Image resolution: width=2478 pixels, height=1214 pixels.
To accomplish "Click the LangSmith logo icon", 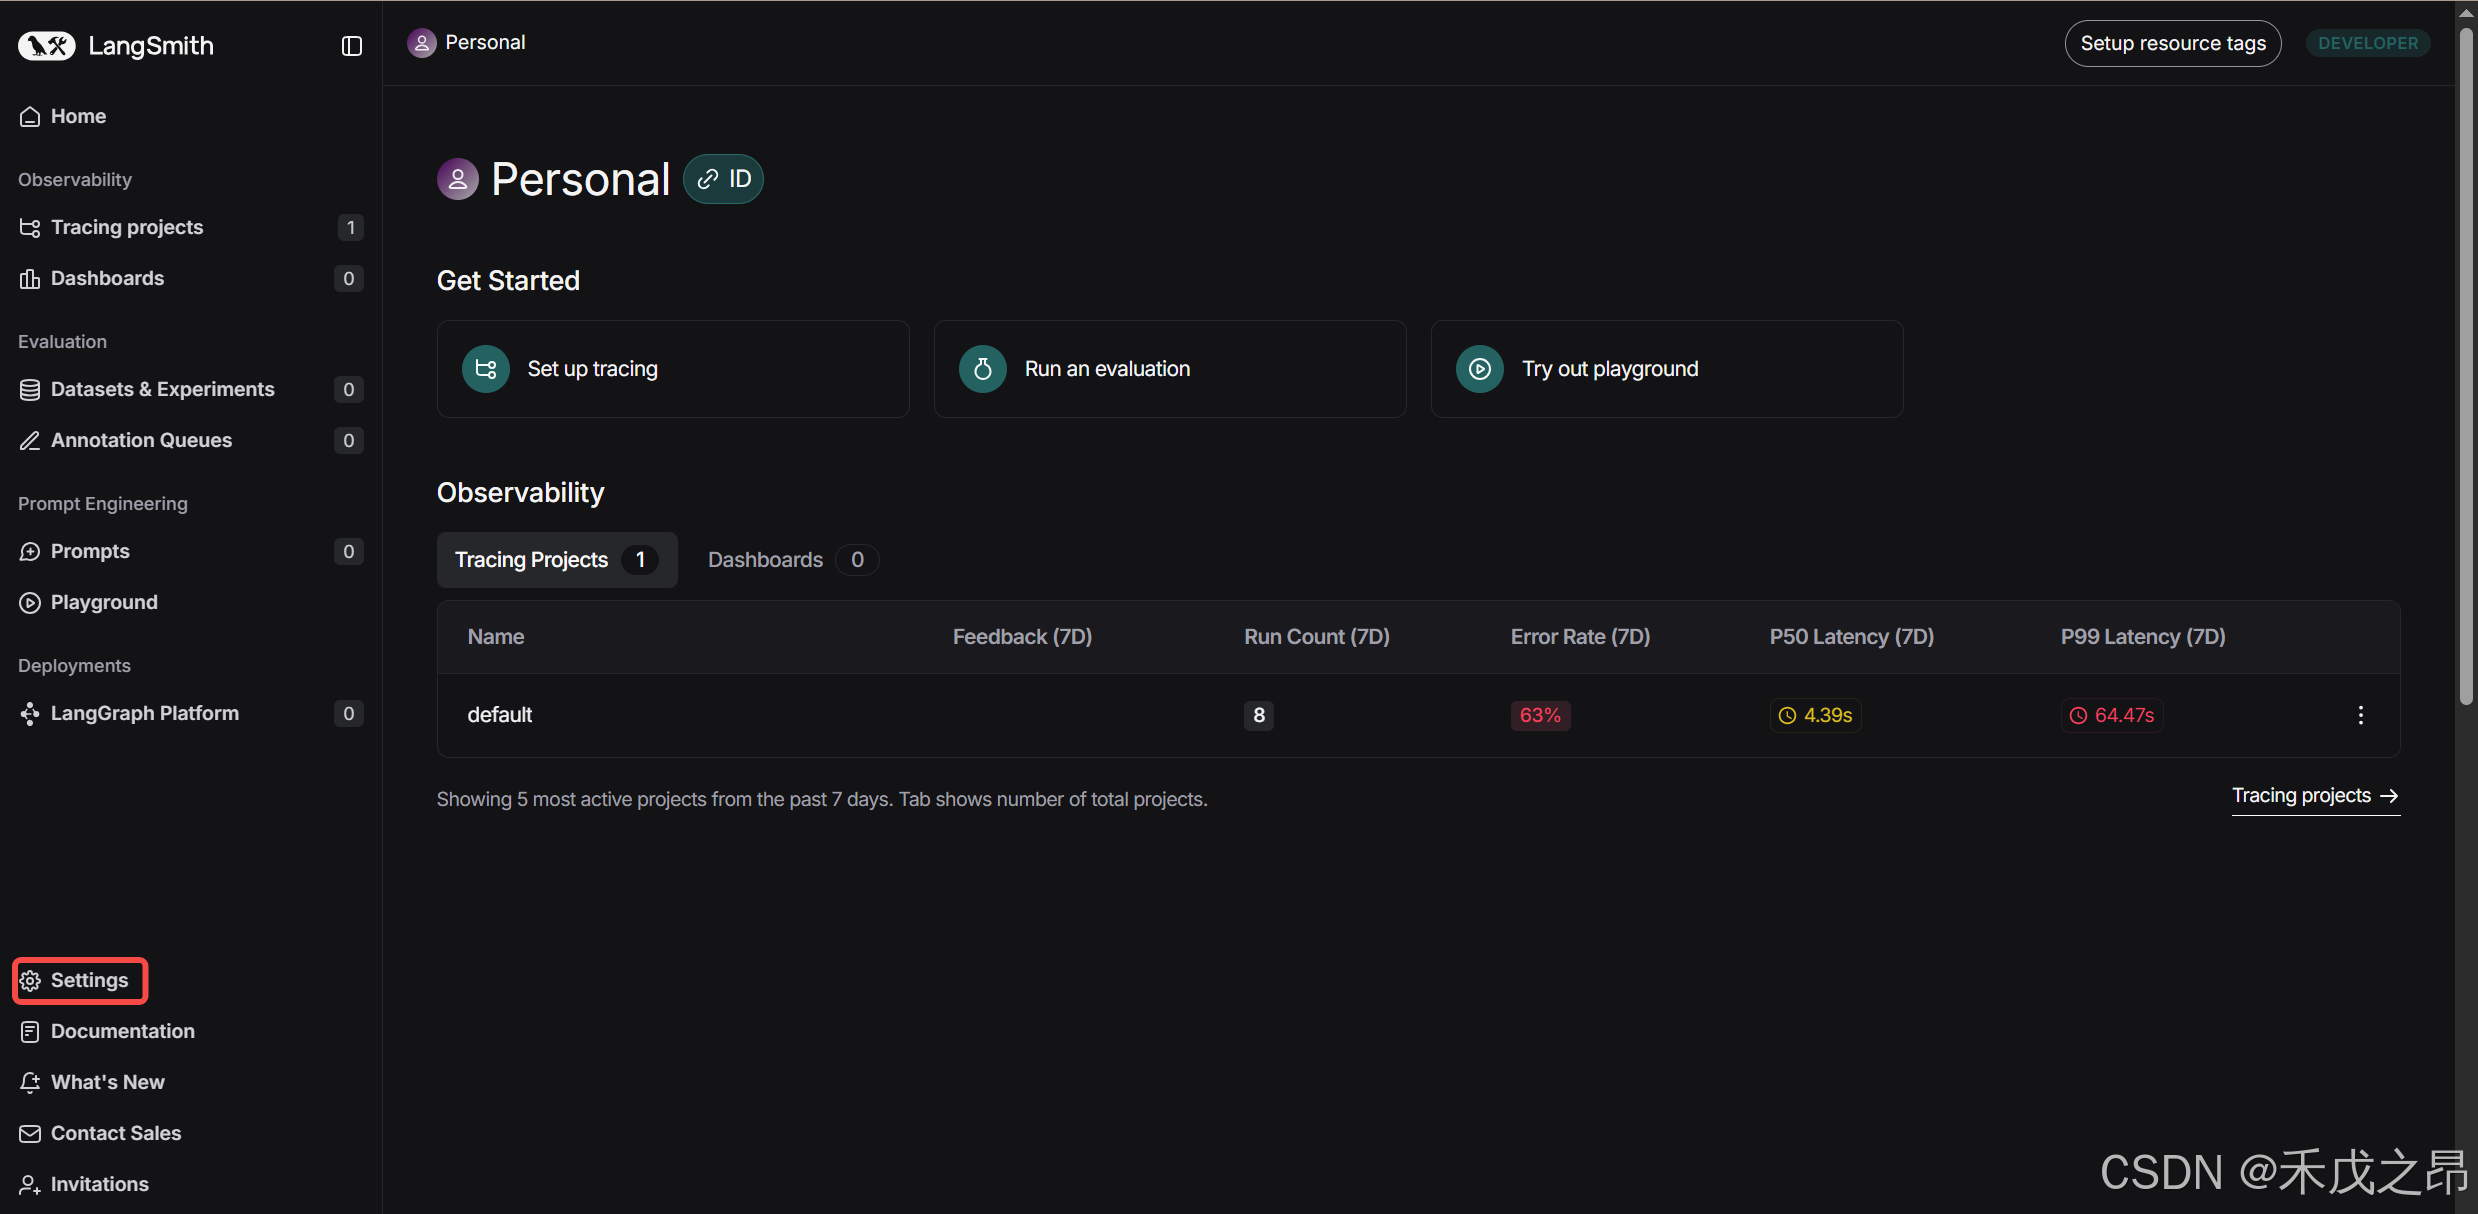I will (47, 46).
